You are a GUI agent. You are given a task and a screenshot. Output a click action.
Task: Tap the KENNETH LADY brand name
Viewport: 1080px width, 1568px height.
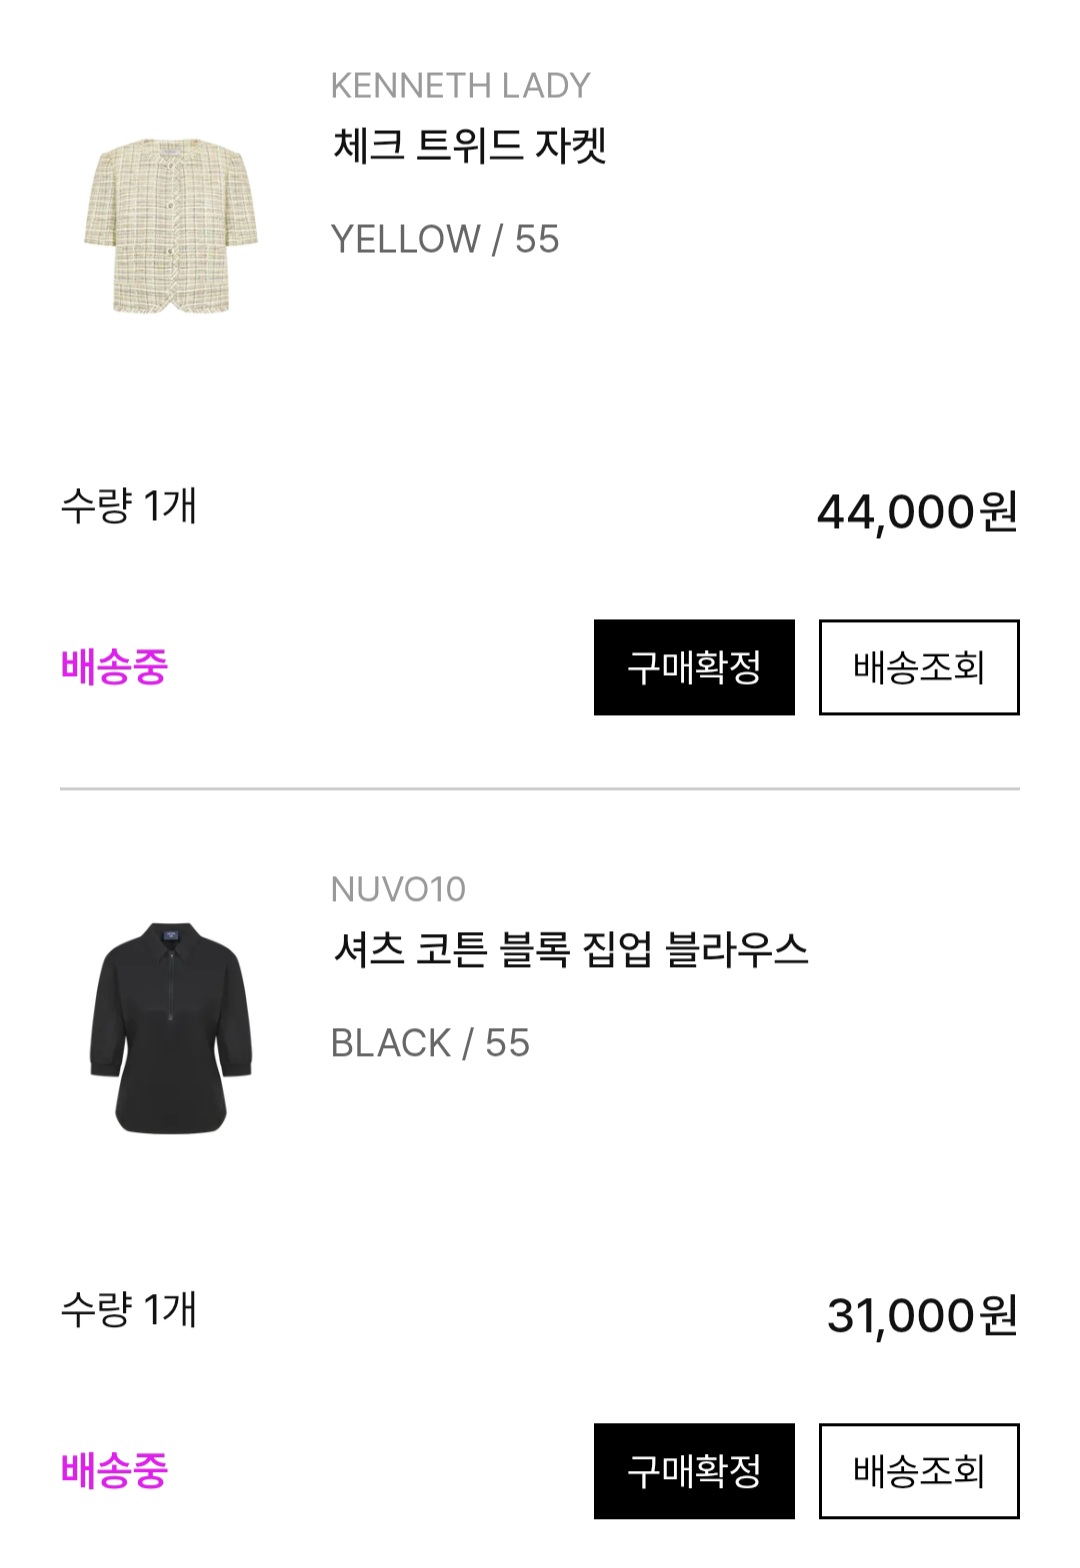tap(460, 86)
